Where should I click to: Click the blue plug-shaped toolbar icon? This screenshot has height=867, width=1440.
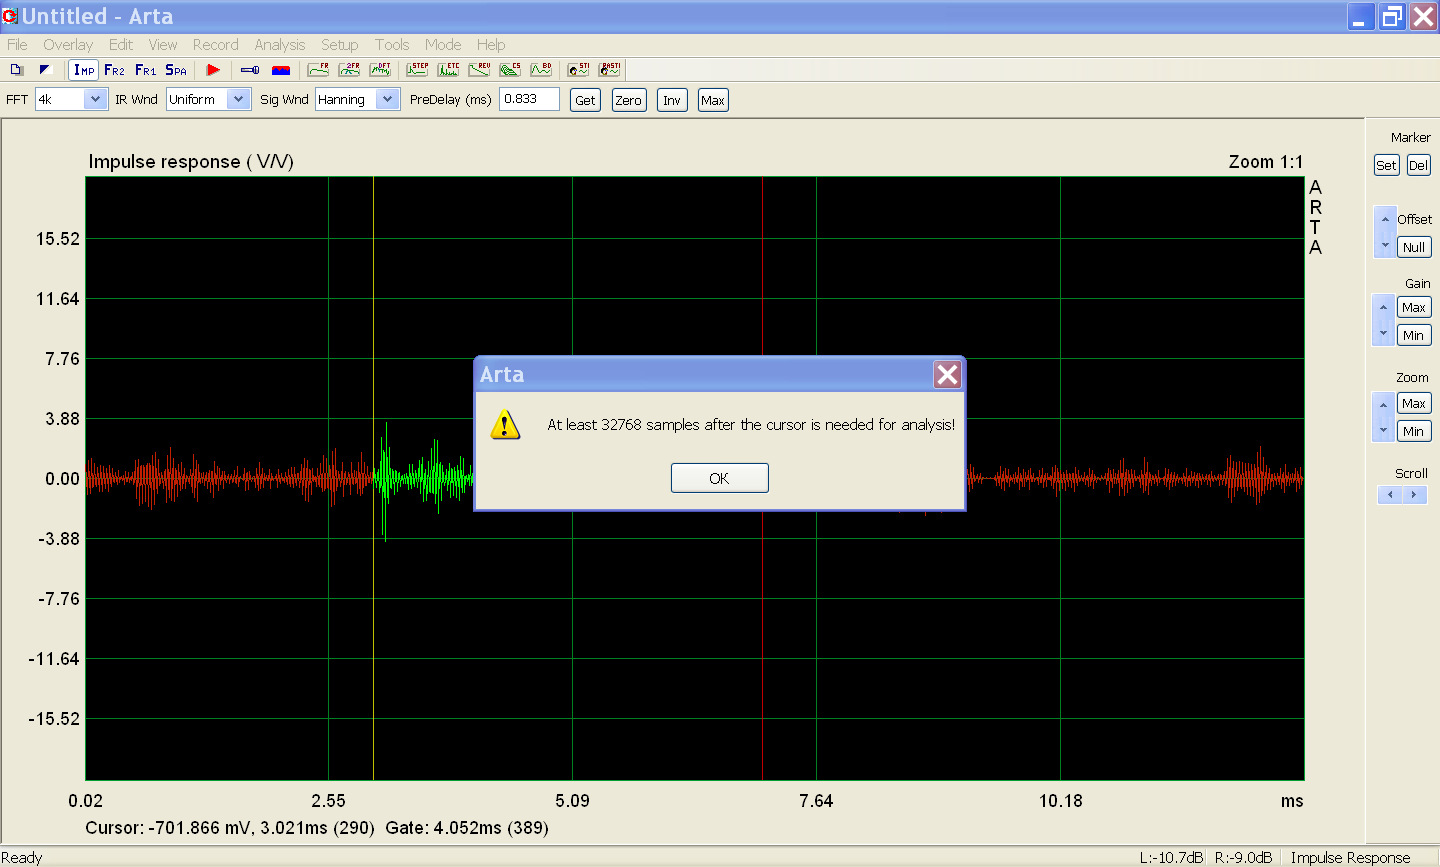click(x=251, y=70)
